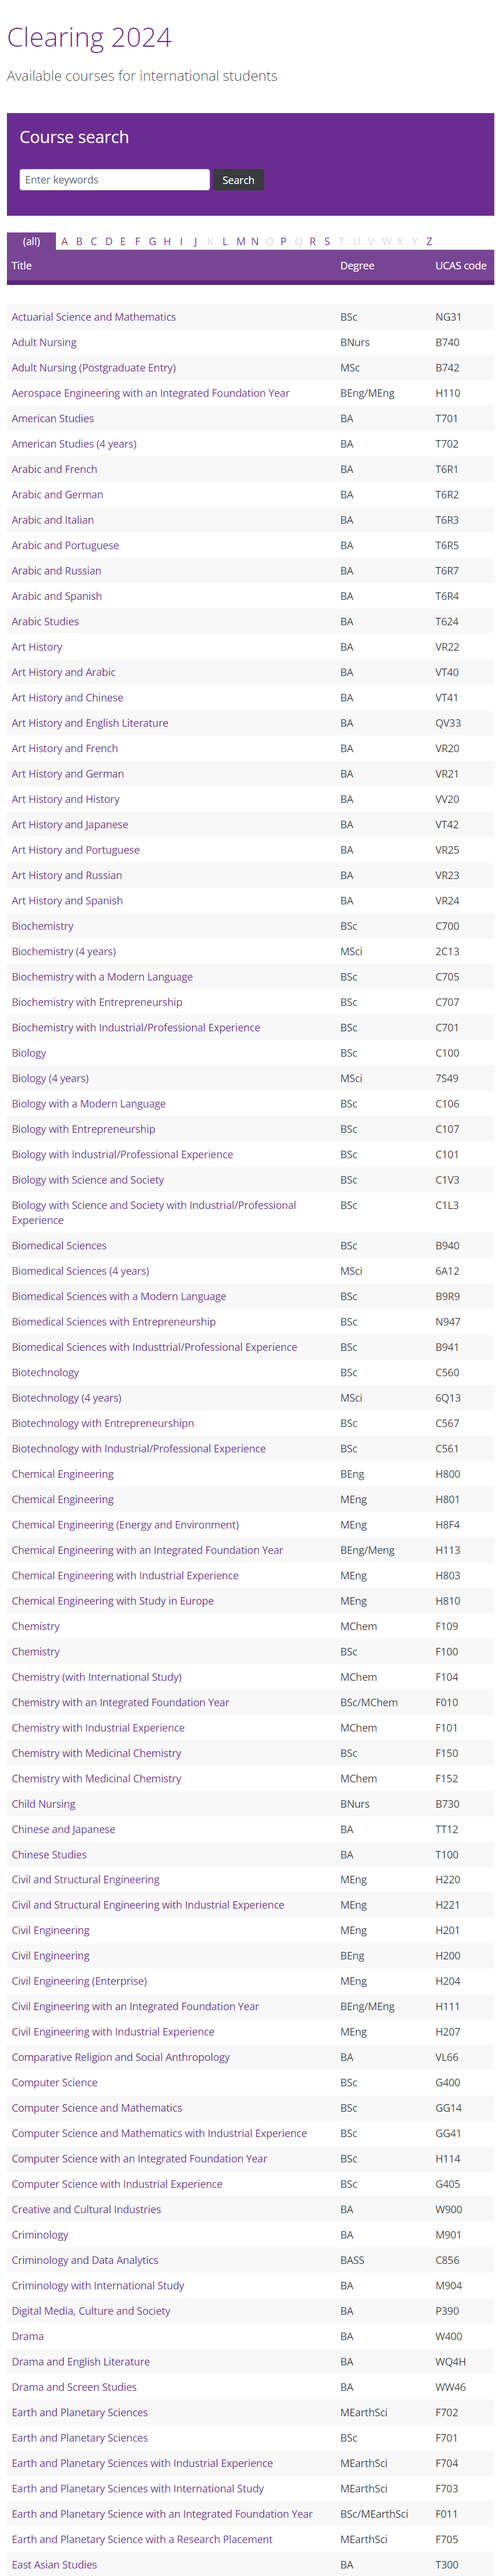This screenshot has width=496, height=2576.
Task: Open the East Asian Studies link
Action: [x=54, y=2565]
